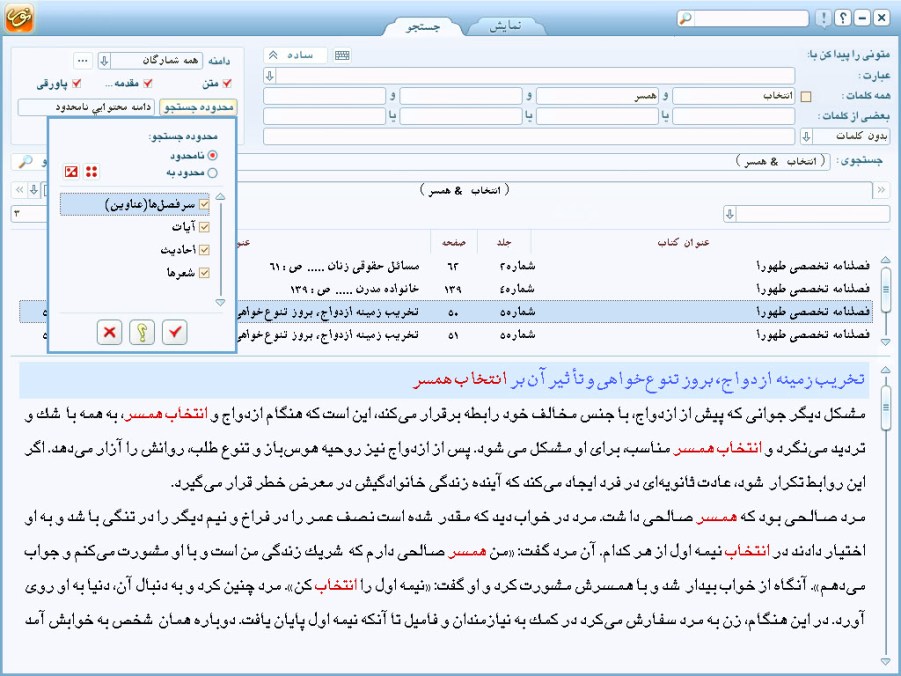Toggle the مقدمه checkbox
Image resolution: width=901 pixels, height=676 pixels.
pyautogui.click(x=148, y=83)
